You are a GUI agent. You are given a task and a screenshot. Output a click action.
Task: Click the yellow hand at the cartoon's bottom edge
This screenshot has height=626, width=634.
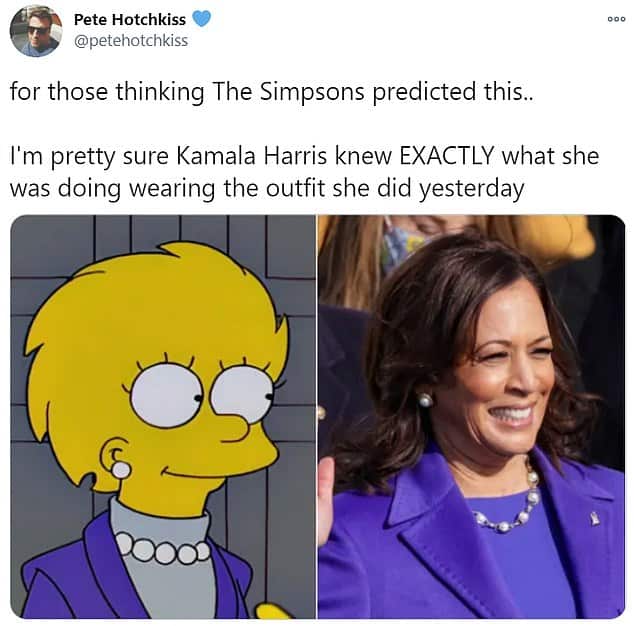tap(273, 611)
